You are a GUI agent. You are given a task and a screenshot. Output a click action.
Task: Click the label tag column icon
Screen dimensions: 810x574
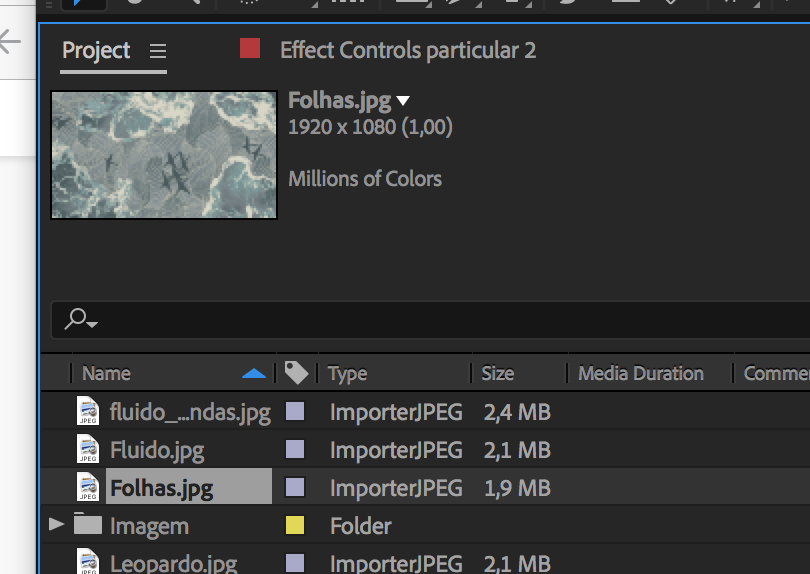[296, 373]
